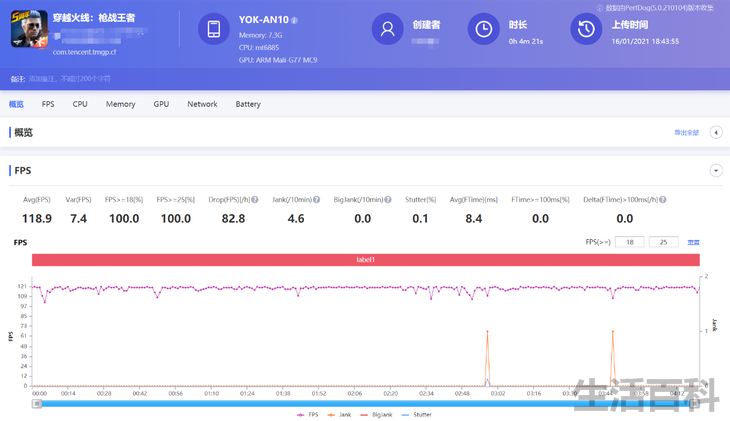Screen dimensions: 730x421
Task: Click FPS threshold field showing 18
Action: pos(630,242)
